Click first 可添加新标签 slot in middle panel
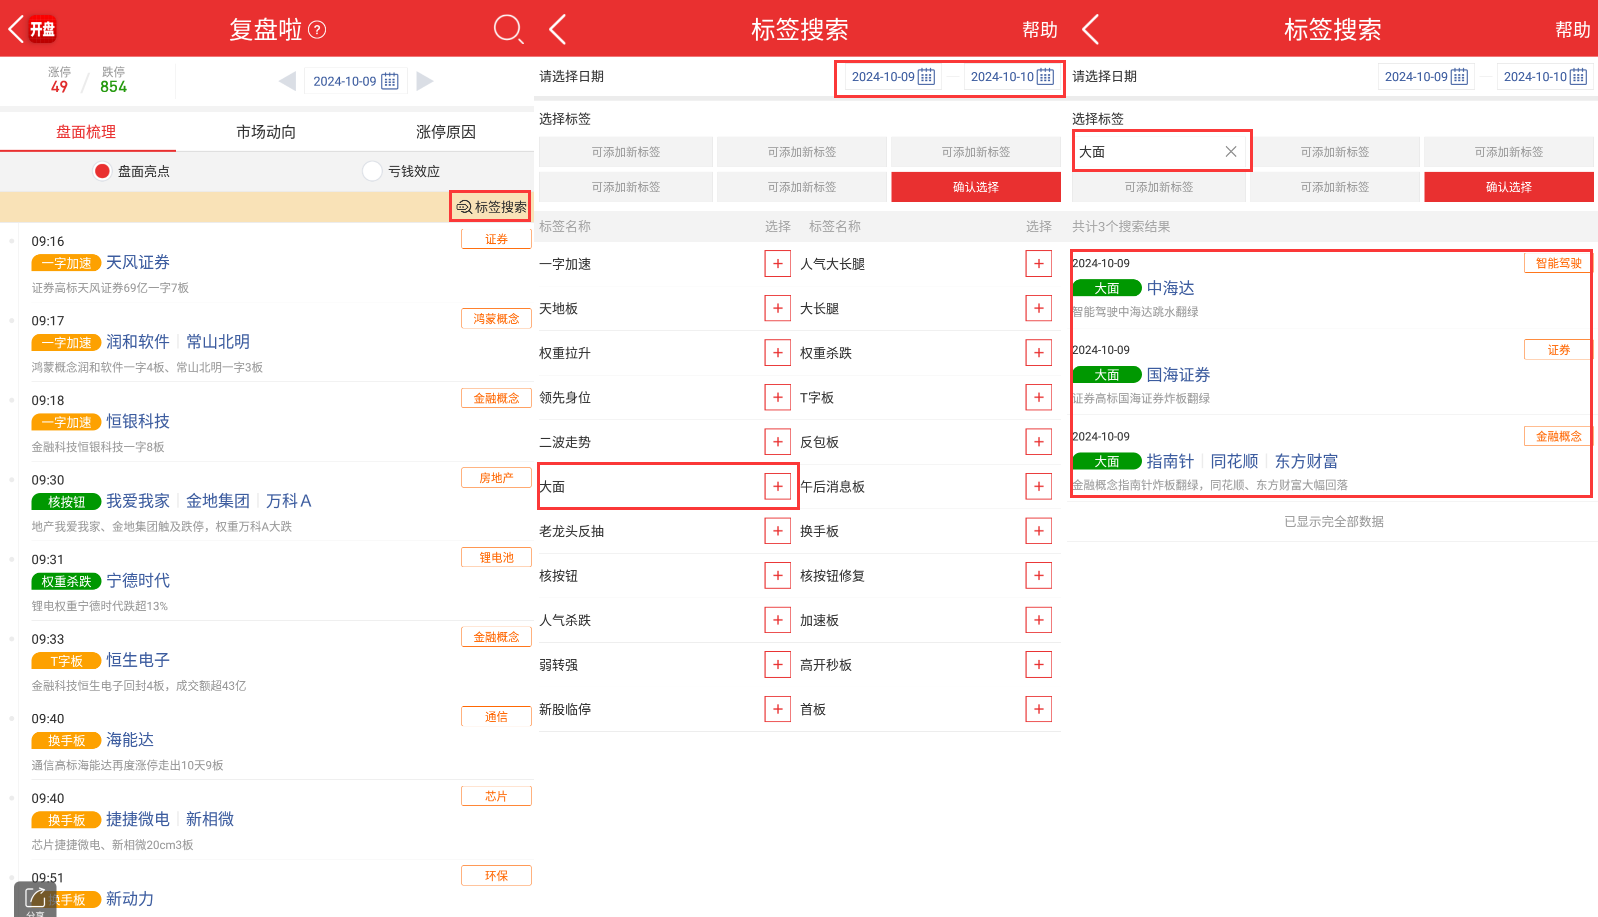Viewport: 1598px width, 917px height. [x=626, y=152]
